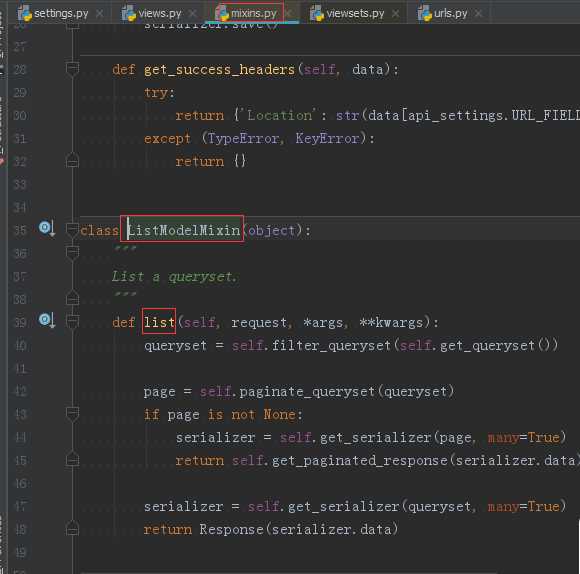
Task: Collapse fold end at return {} line
Action: point(72,161)
